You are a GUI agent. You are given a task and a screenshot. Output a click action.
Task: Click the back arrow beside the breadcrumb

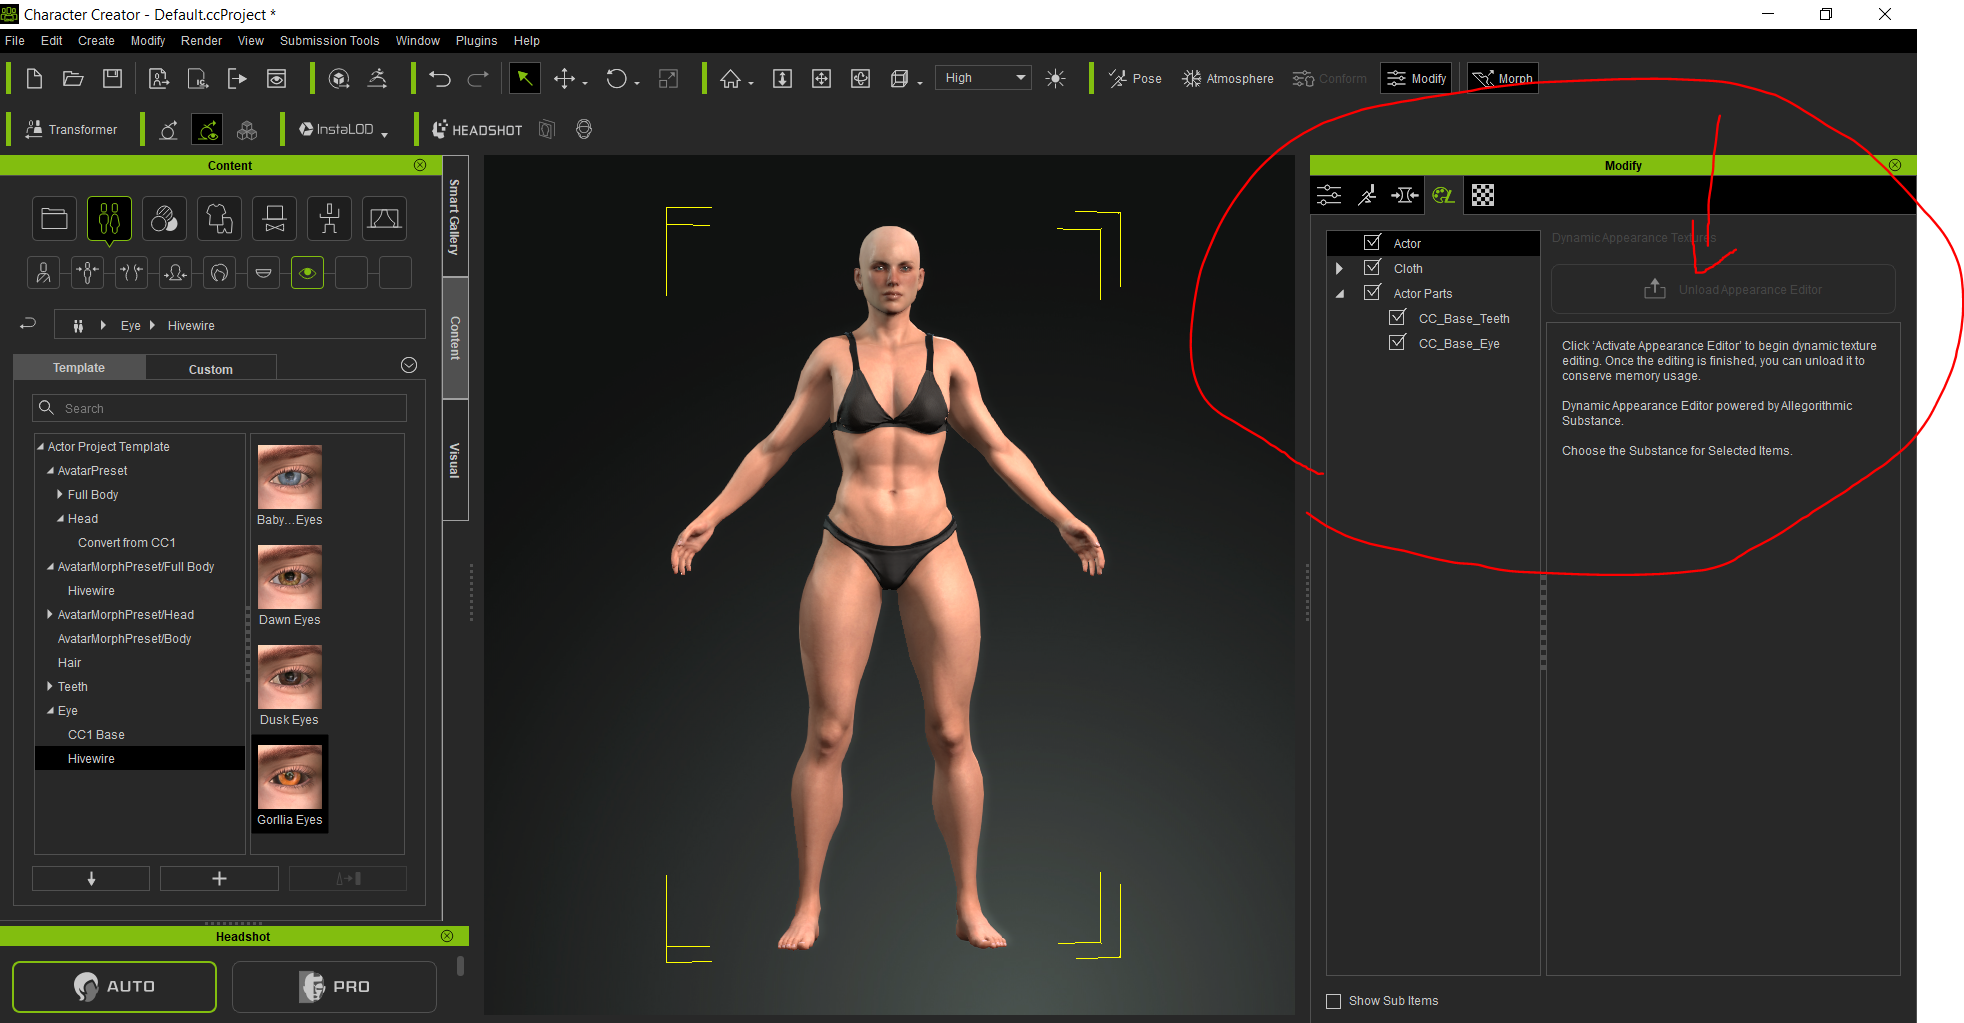pyautogui.click(x=28, y=324)
